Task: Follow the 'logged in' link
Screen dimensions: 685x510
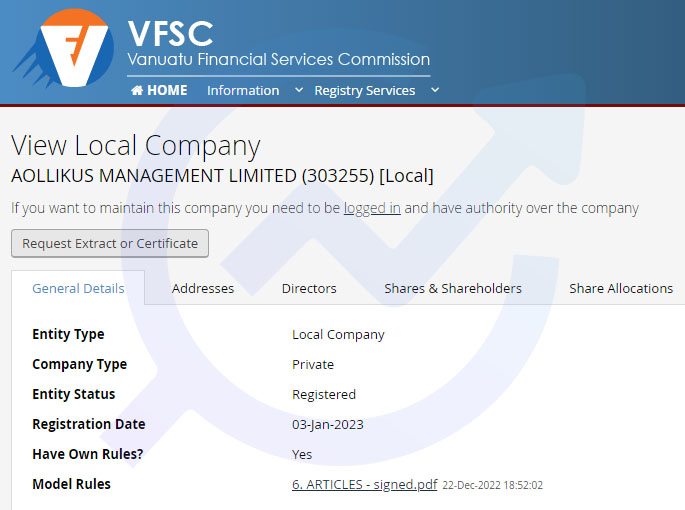Action: point(372,208)
